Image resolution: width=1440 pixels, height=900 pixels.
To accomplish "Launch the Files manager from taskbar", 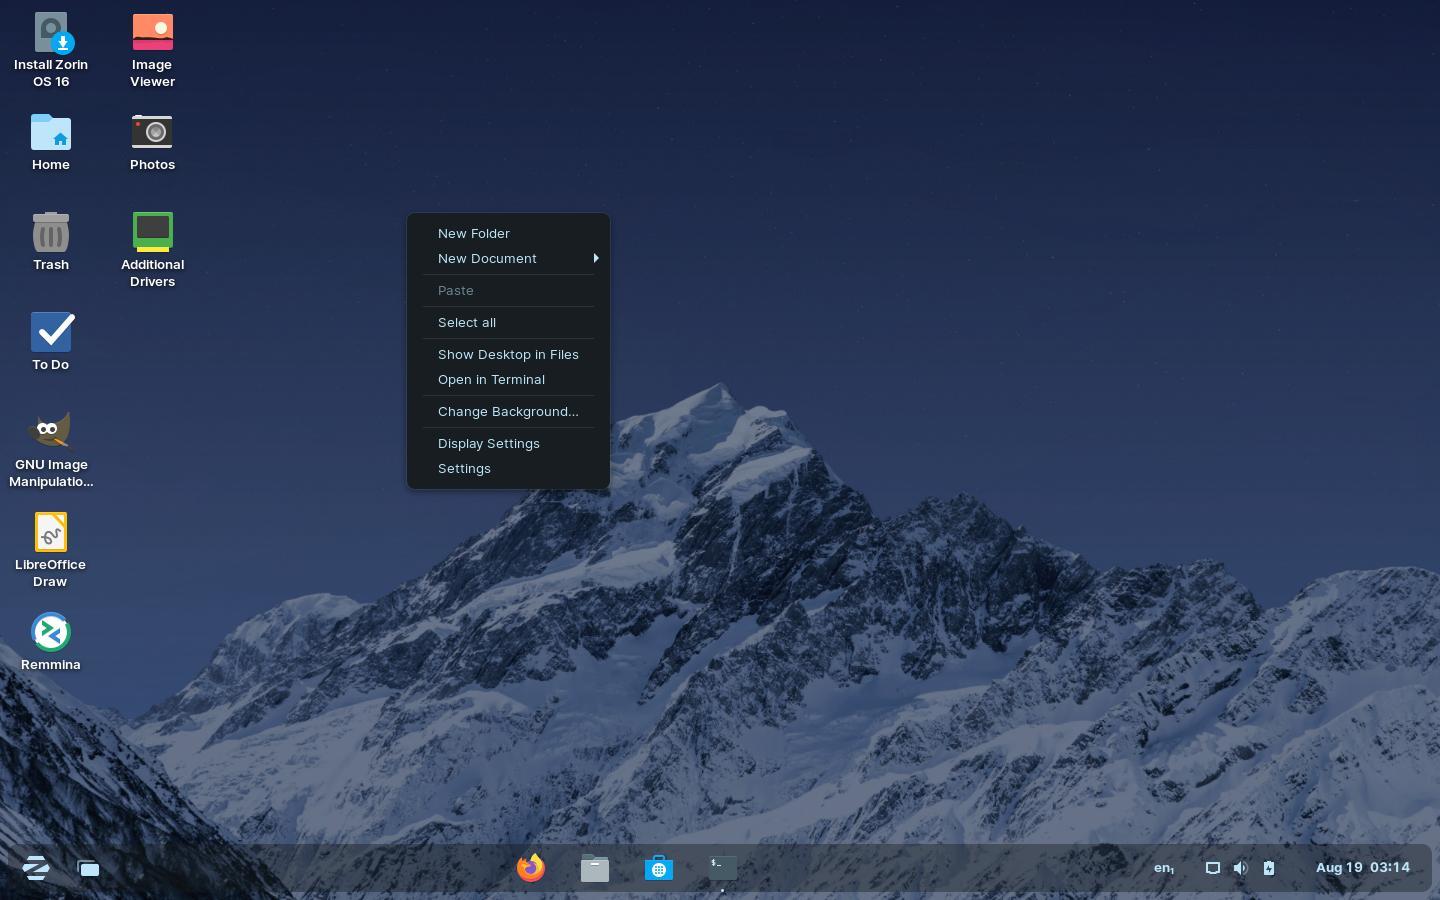I will coord(595,868).
